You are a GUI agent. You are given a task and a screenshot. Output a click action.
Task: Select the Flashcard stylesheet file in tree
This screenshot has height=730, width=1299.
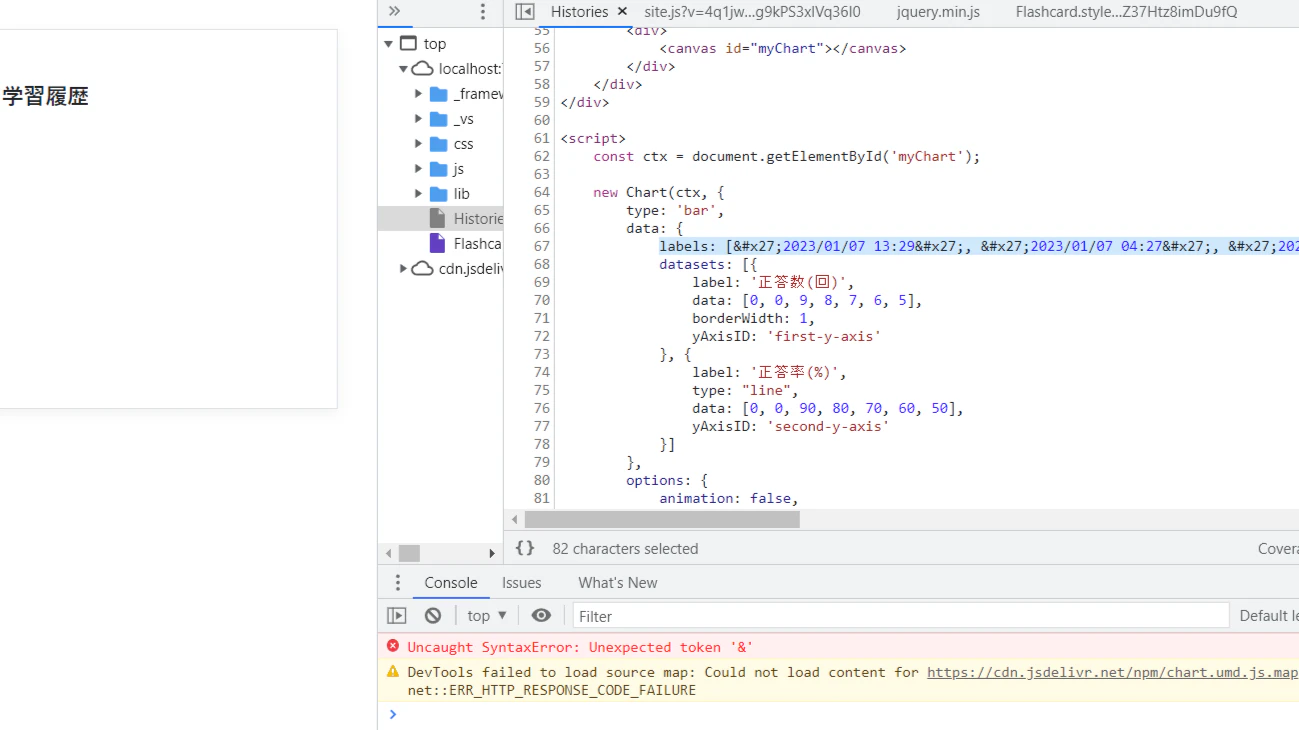pos(441,243)
